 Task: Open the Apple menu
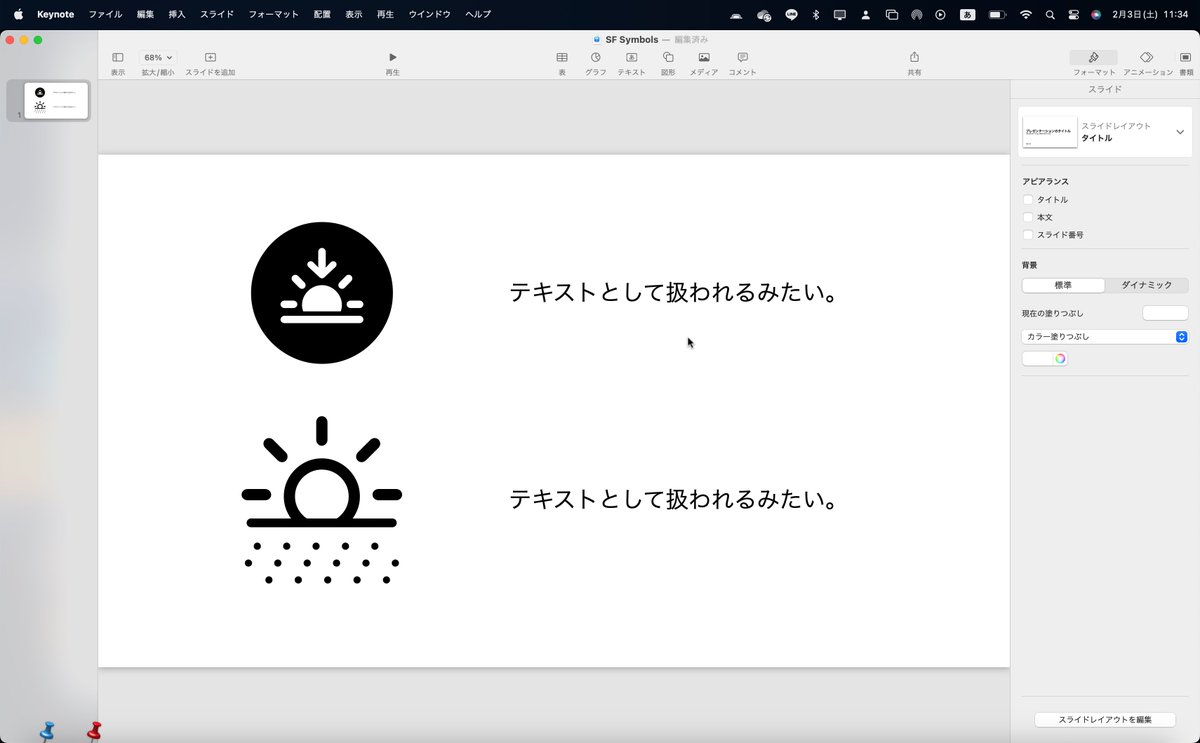18,15
